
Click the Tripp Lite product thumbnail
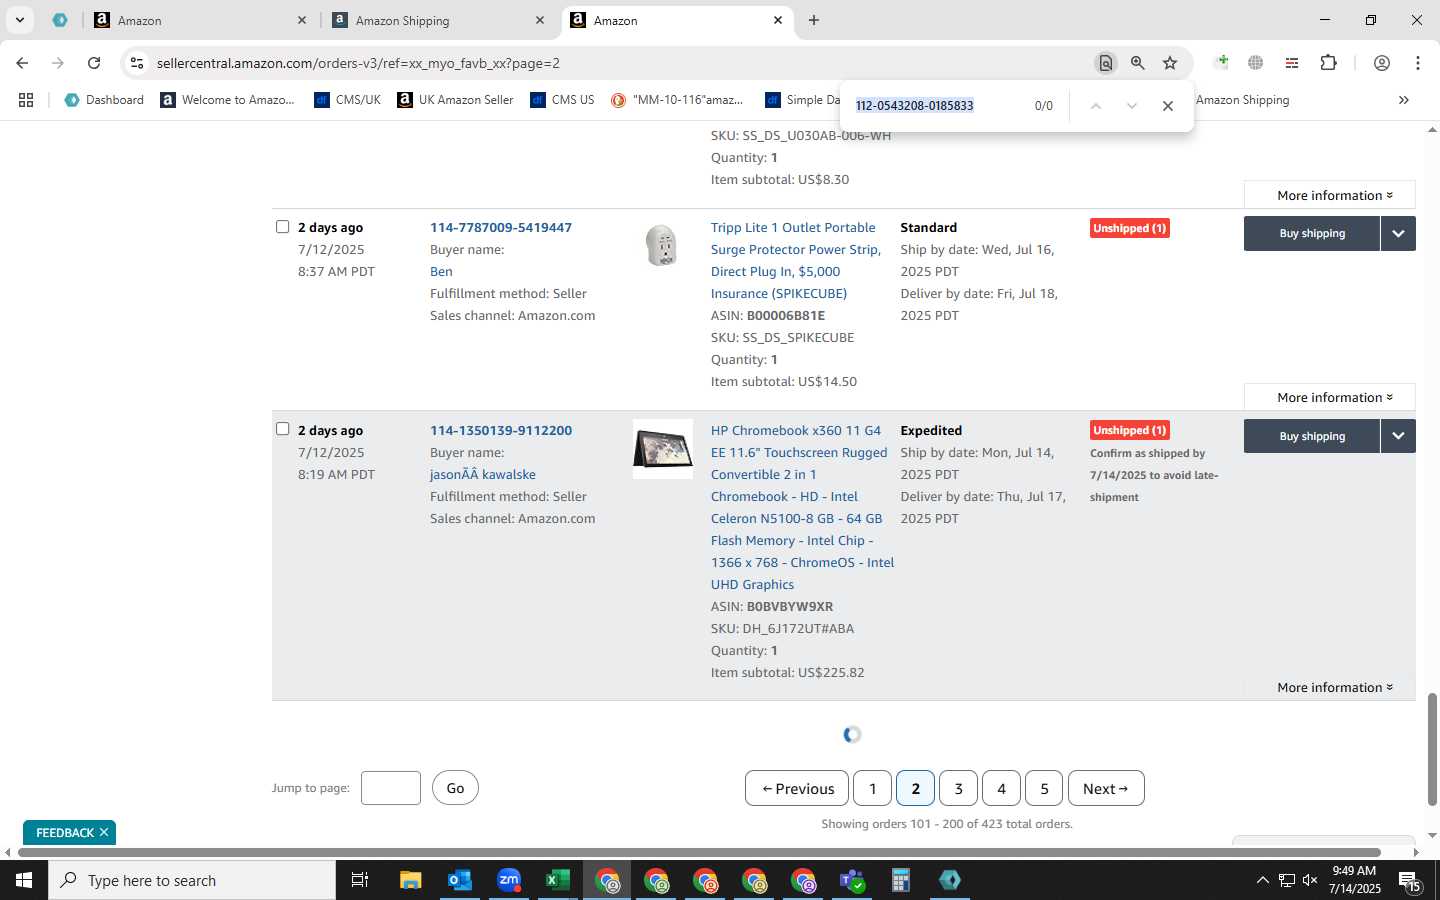pyautogui.click(x=662, y=245)
